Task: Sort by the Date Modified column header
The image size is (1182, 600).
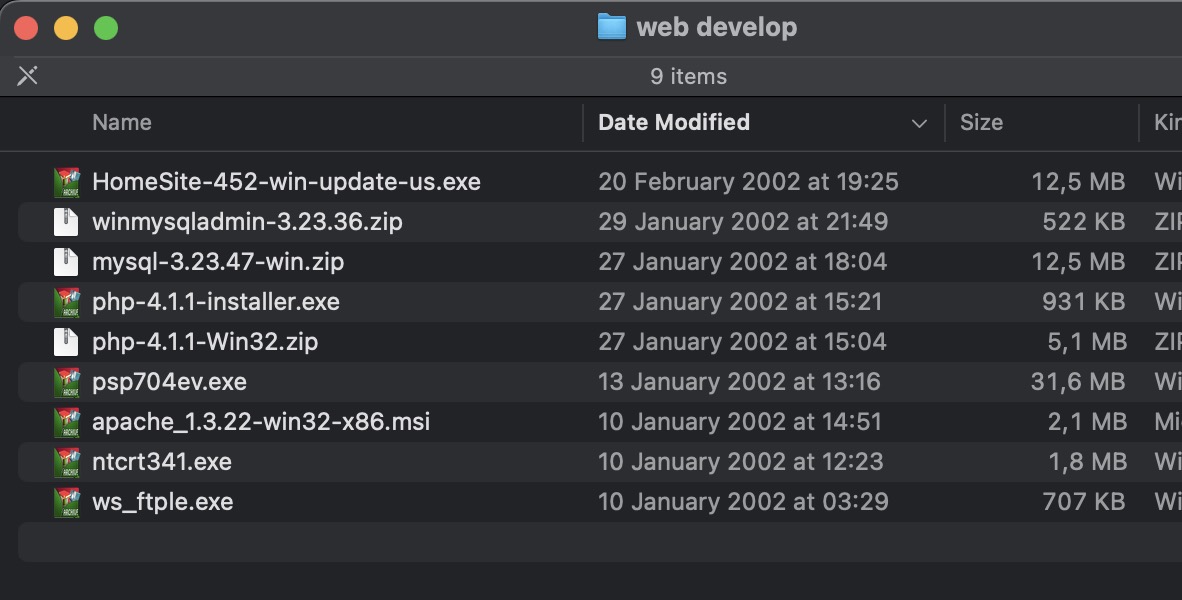Action: pyautogui.click(x=674, y=122)
